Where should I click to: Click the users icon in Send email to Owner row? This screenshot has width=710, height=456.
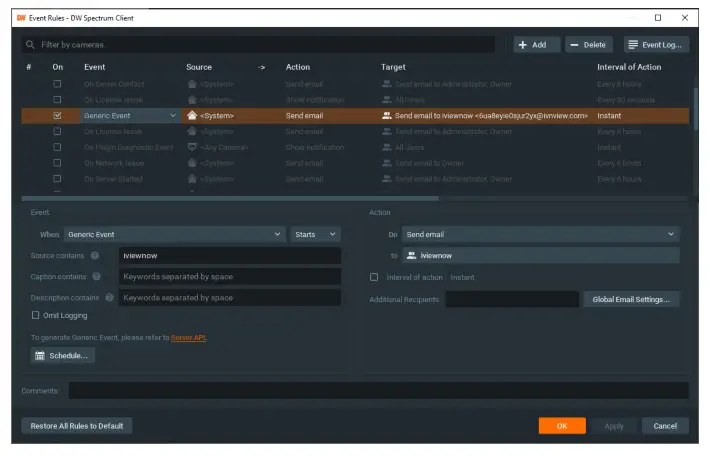coord(387,163)
